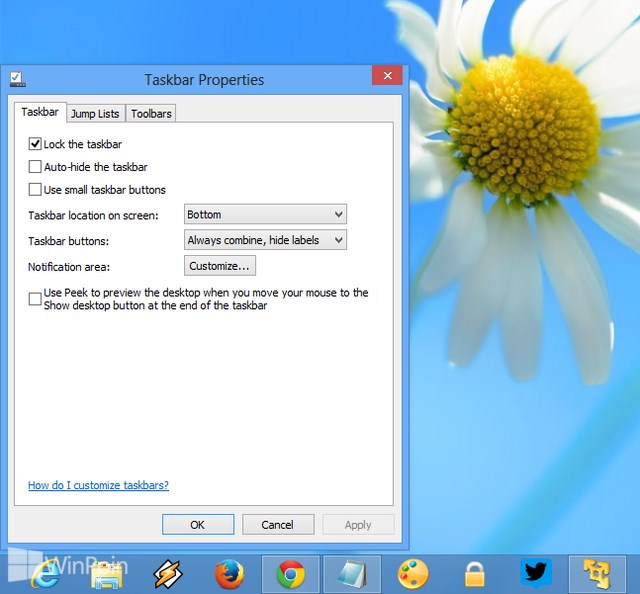640x594 pixels.
Task: Select the Taskbar tab
Action: pos(40,112)
